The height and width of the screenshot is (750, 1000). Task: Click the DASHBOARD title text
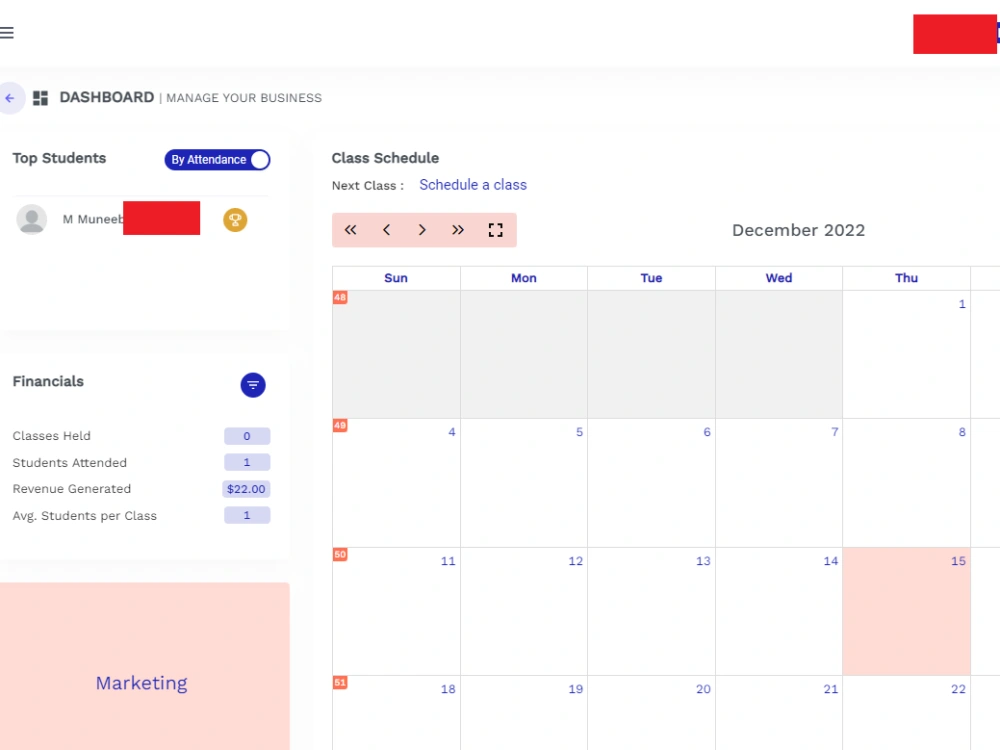point(107,98)
